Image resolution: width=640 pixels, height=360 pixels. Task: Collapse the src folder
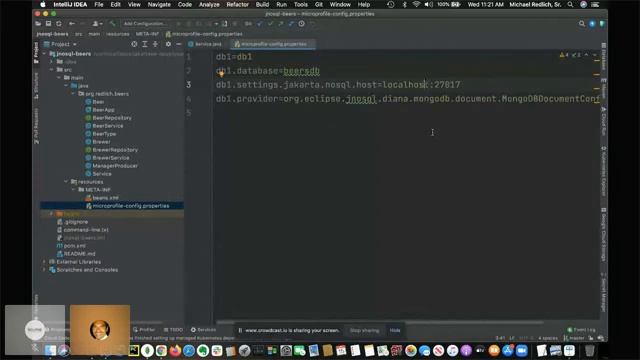click(52, 70)
